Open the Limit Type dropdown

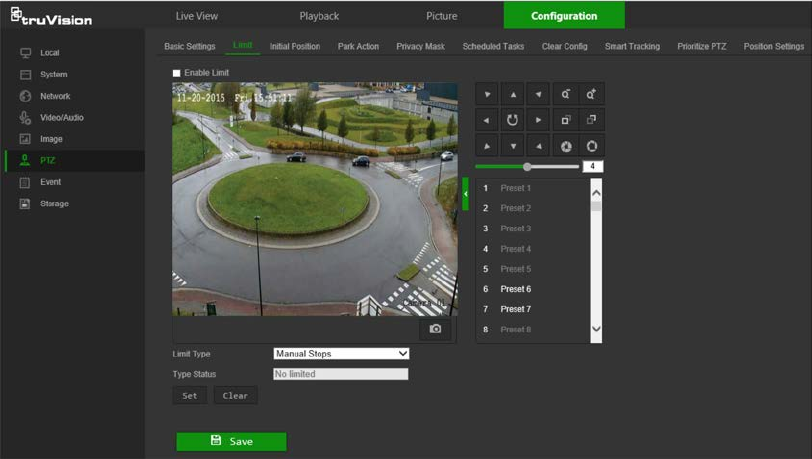click(x=341, y=354)
